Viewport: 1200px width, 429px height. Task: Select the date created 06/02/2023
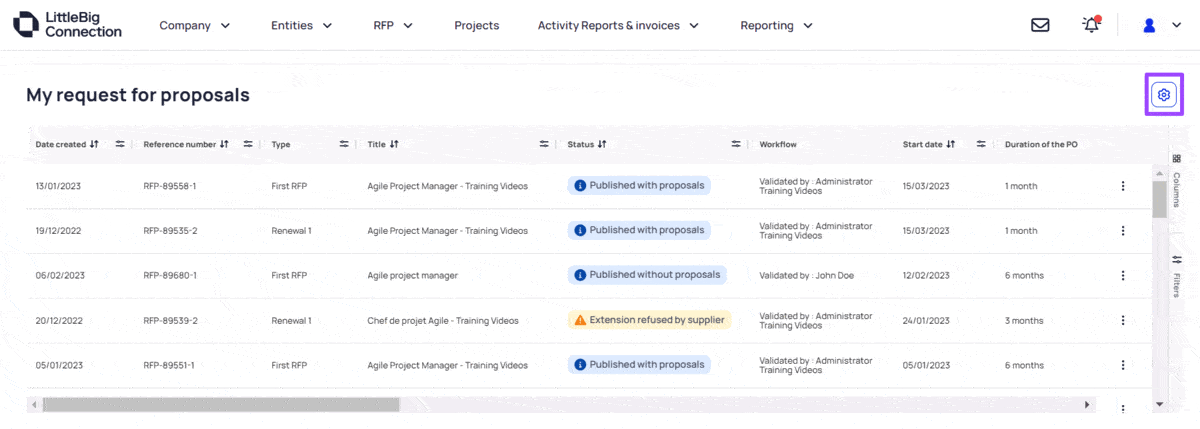coord(60,275)
